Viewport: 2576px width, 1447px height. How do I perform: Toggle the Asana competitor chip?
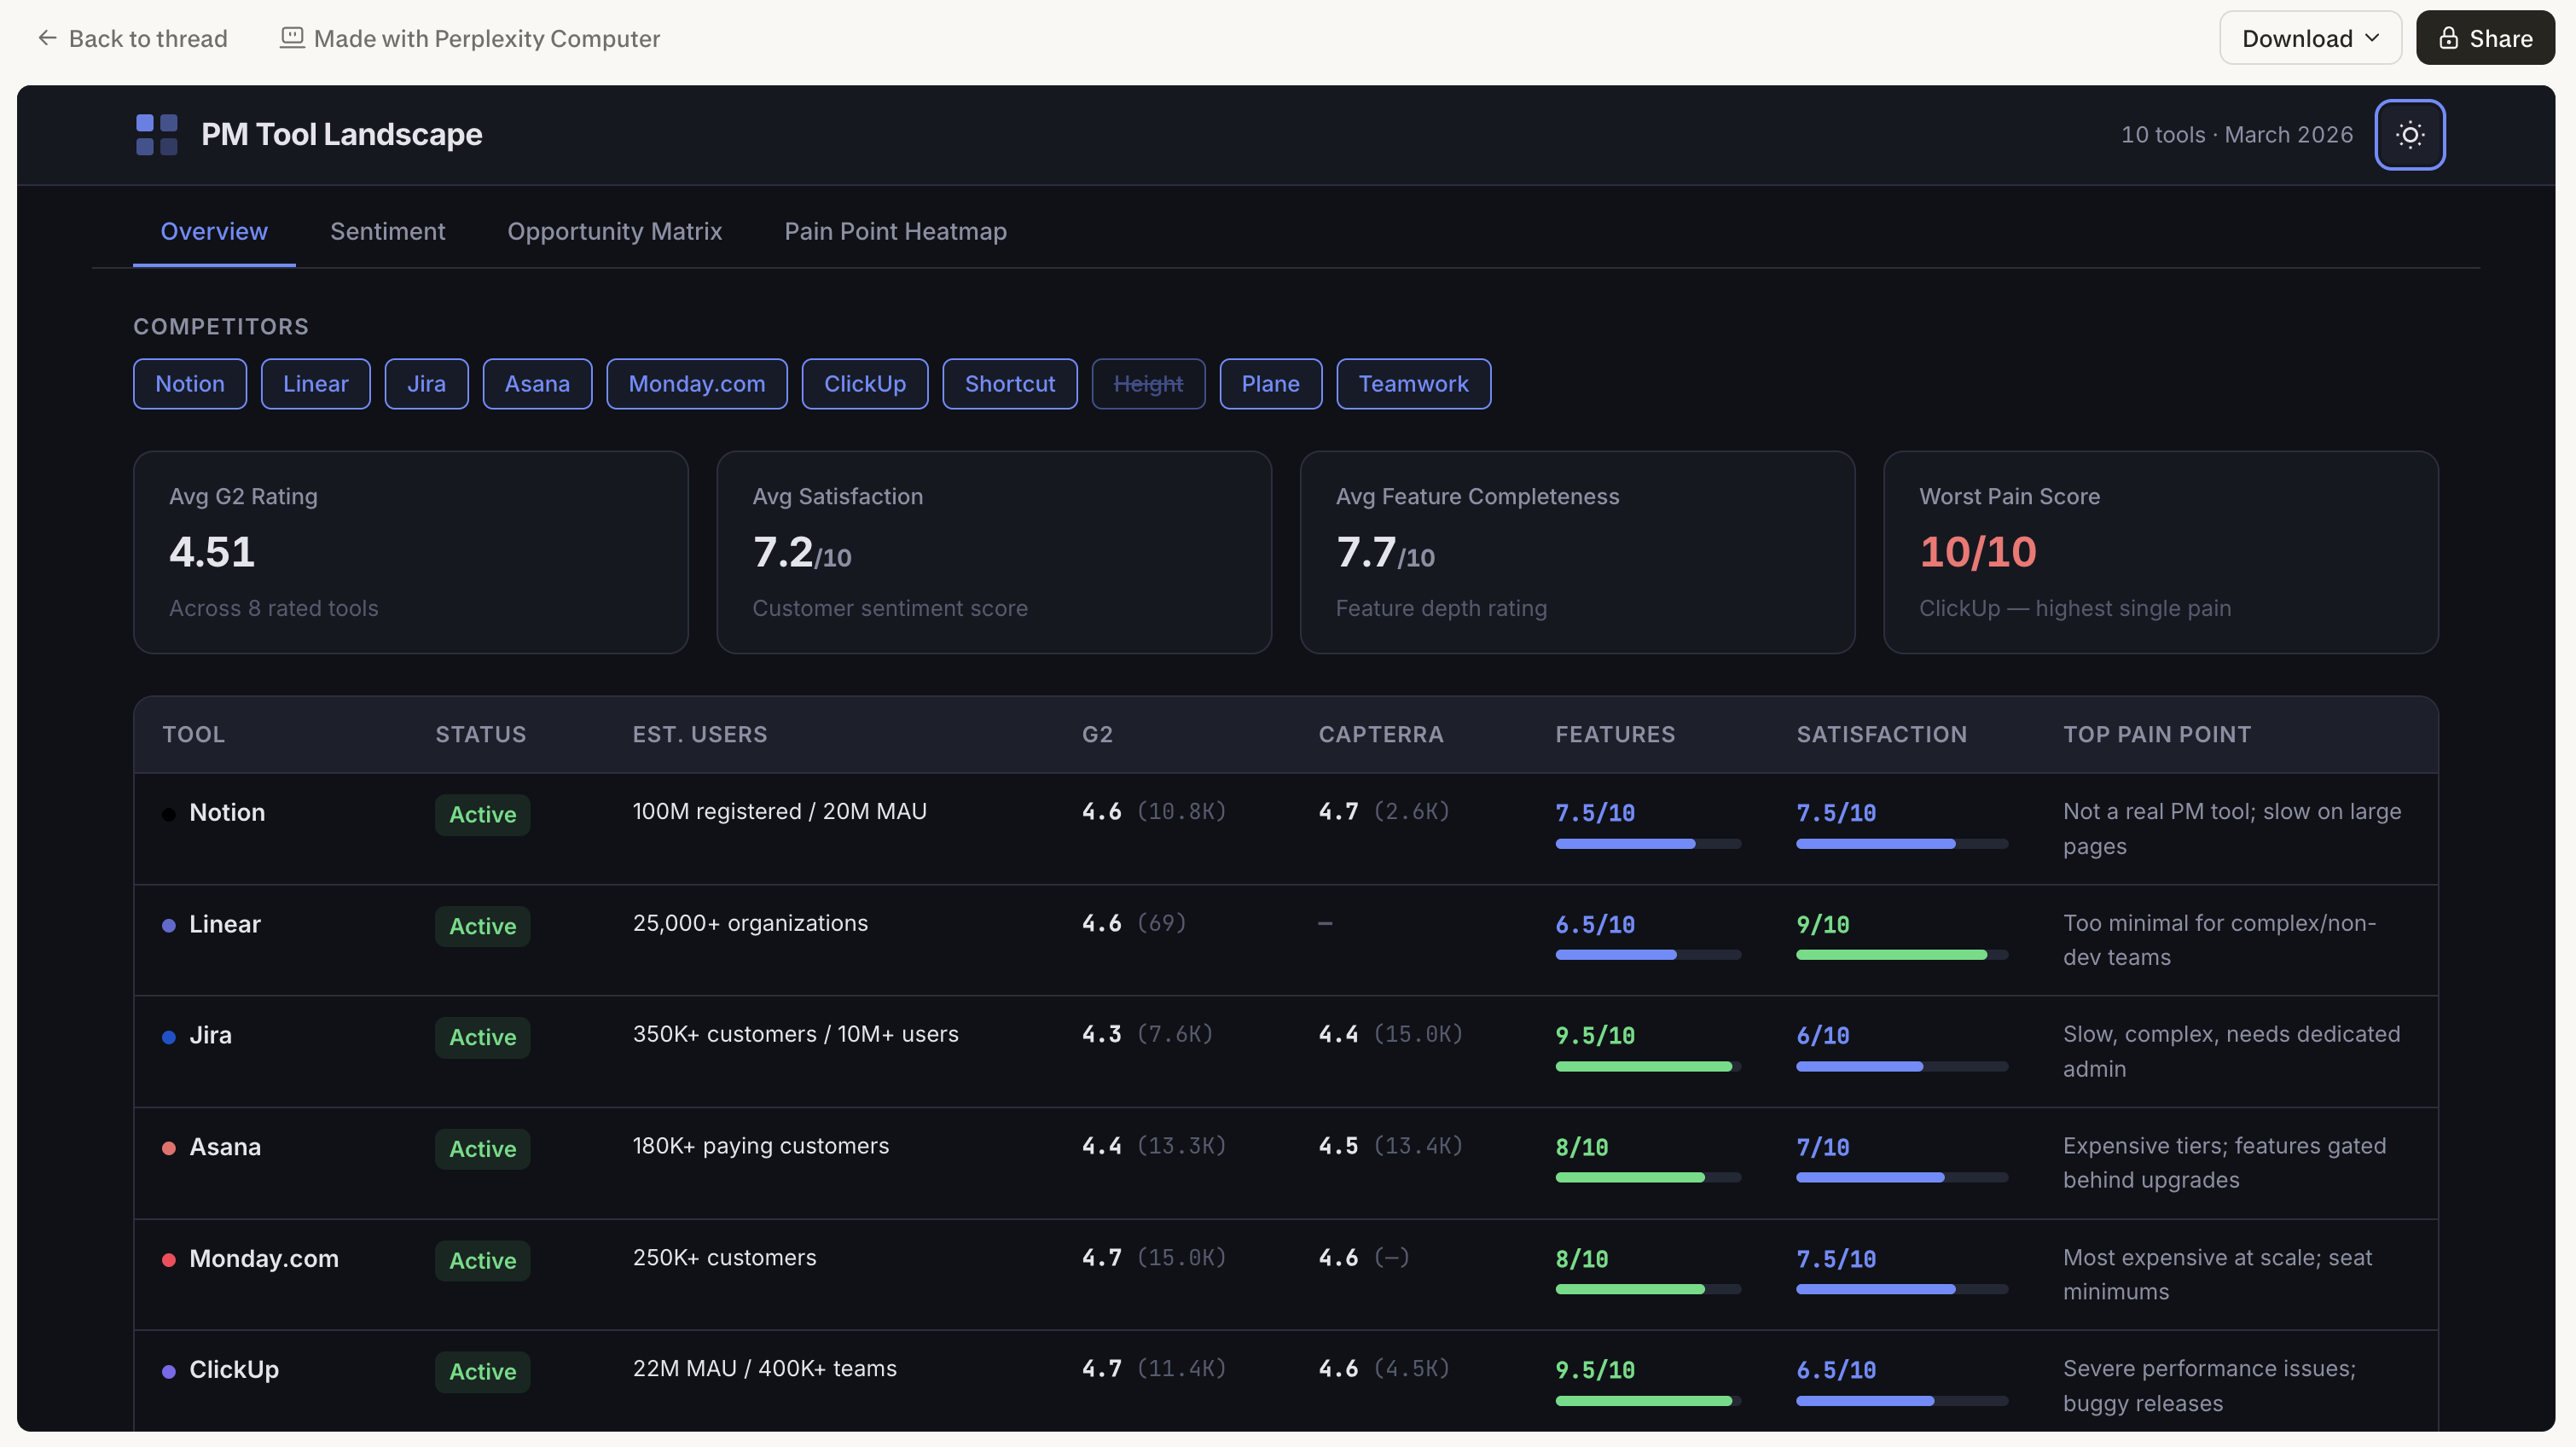537,384
